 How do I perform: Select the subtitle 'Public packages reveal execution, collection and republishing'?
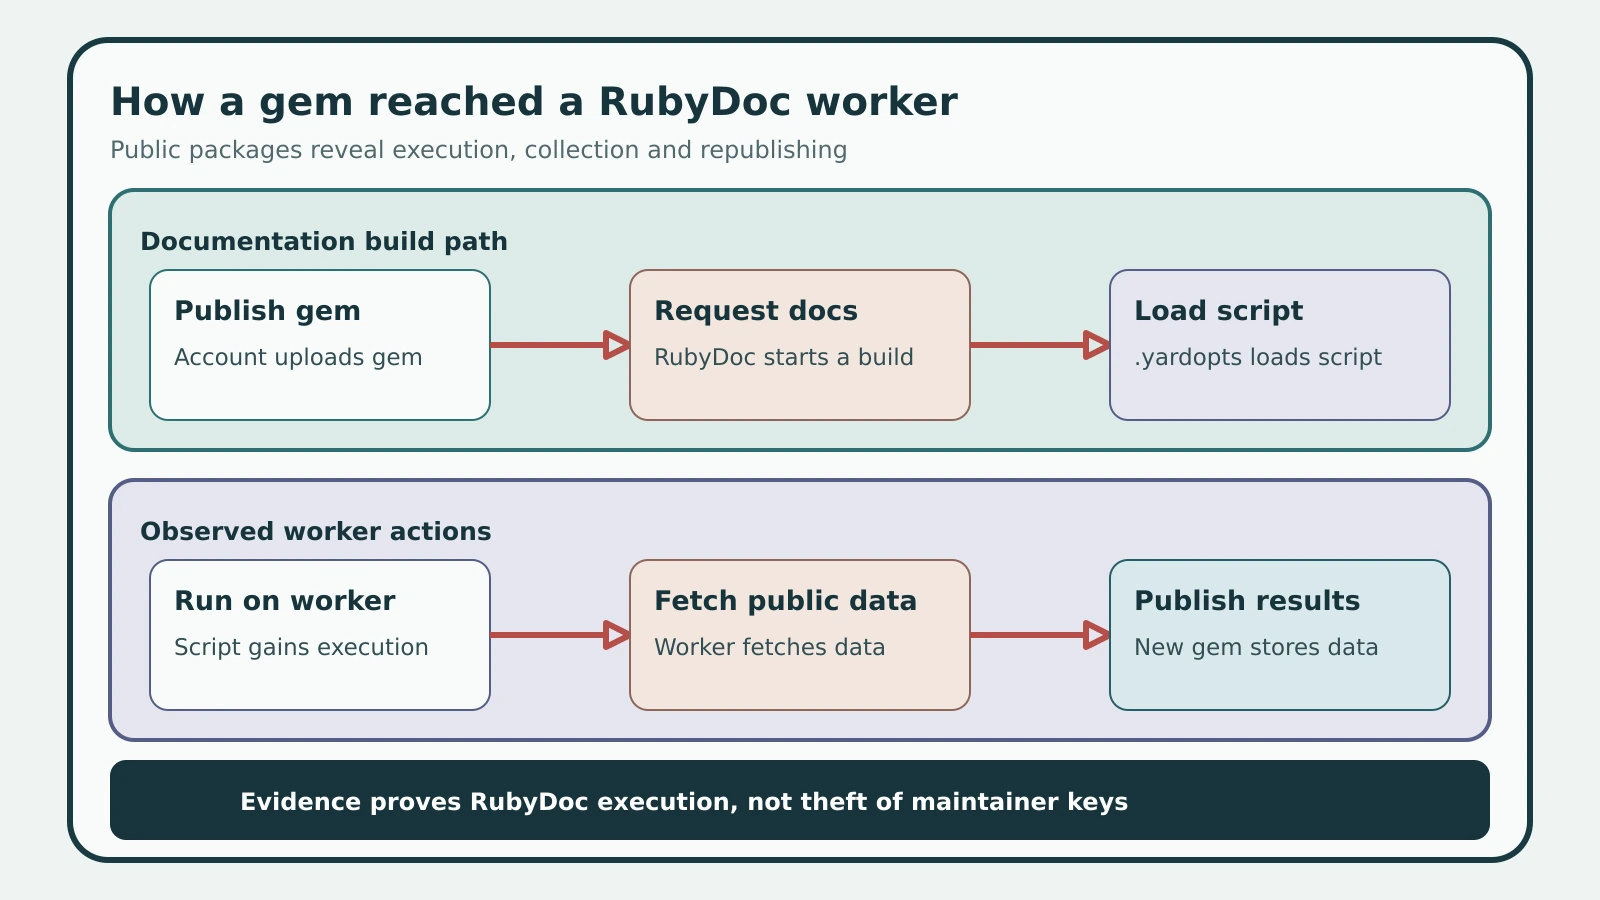click(x=478, y=150)
